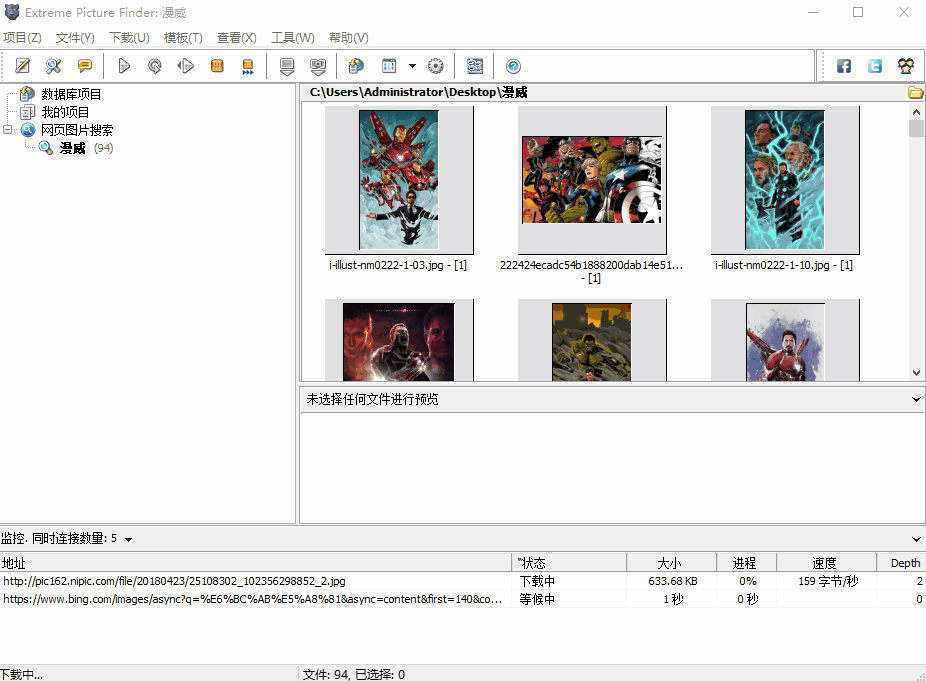Open the destination folder icon beside the path
926x681 pixels.
click(x=915, y=93)
